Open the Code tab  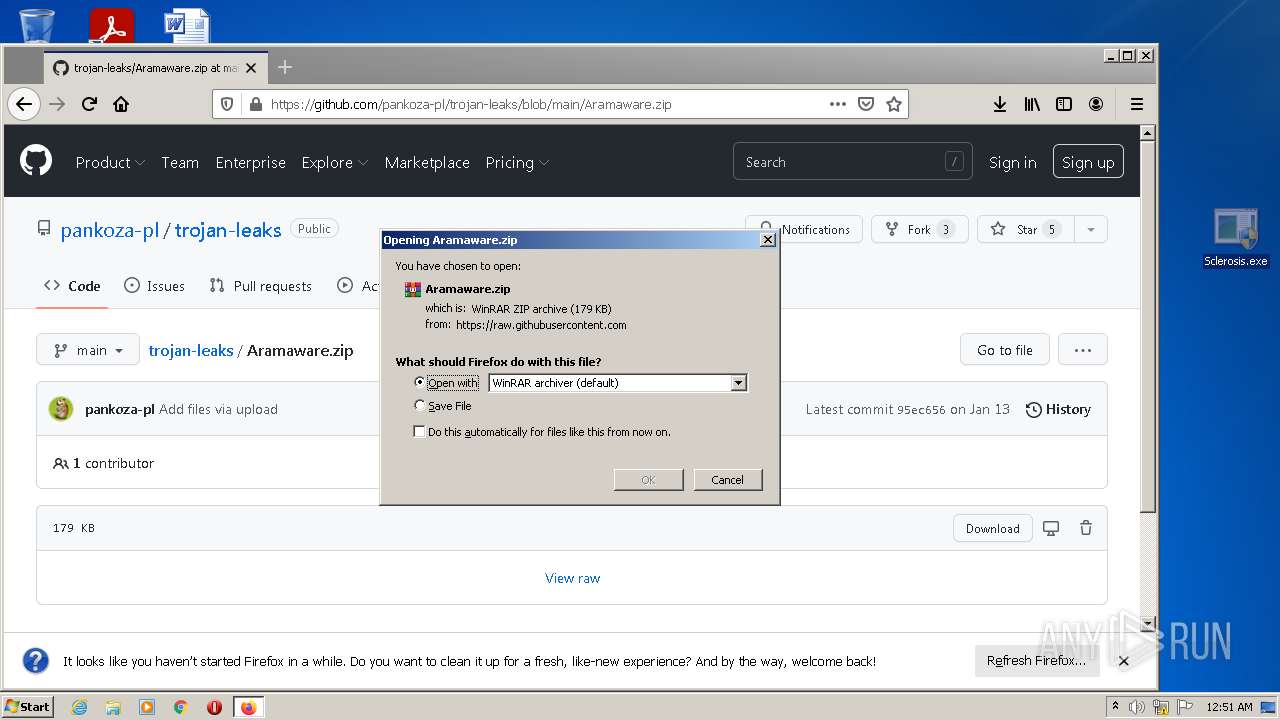tap(72, 286)
